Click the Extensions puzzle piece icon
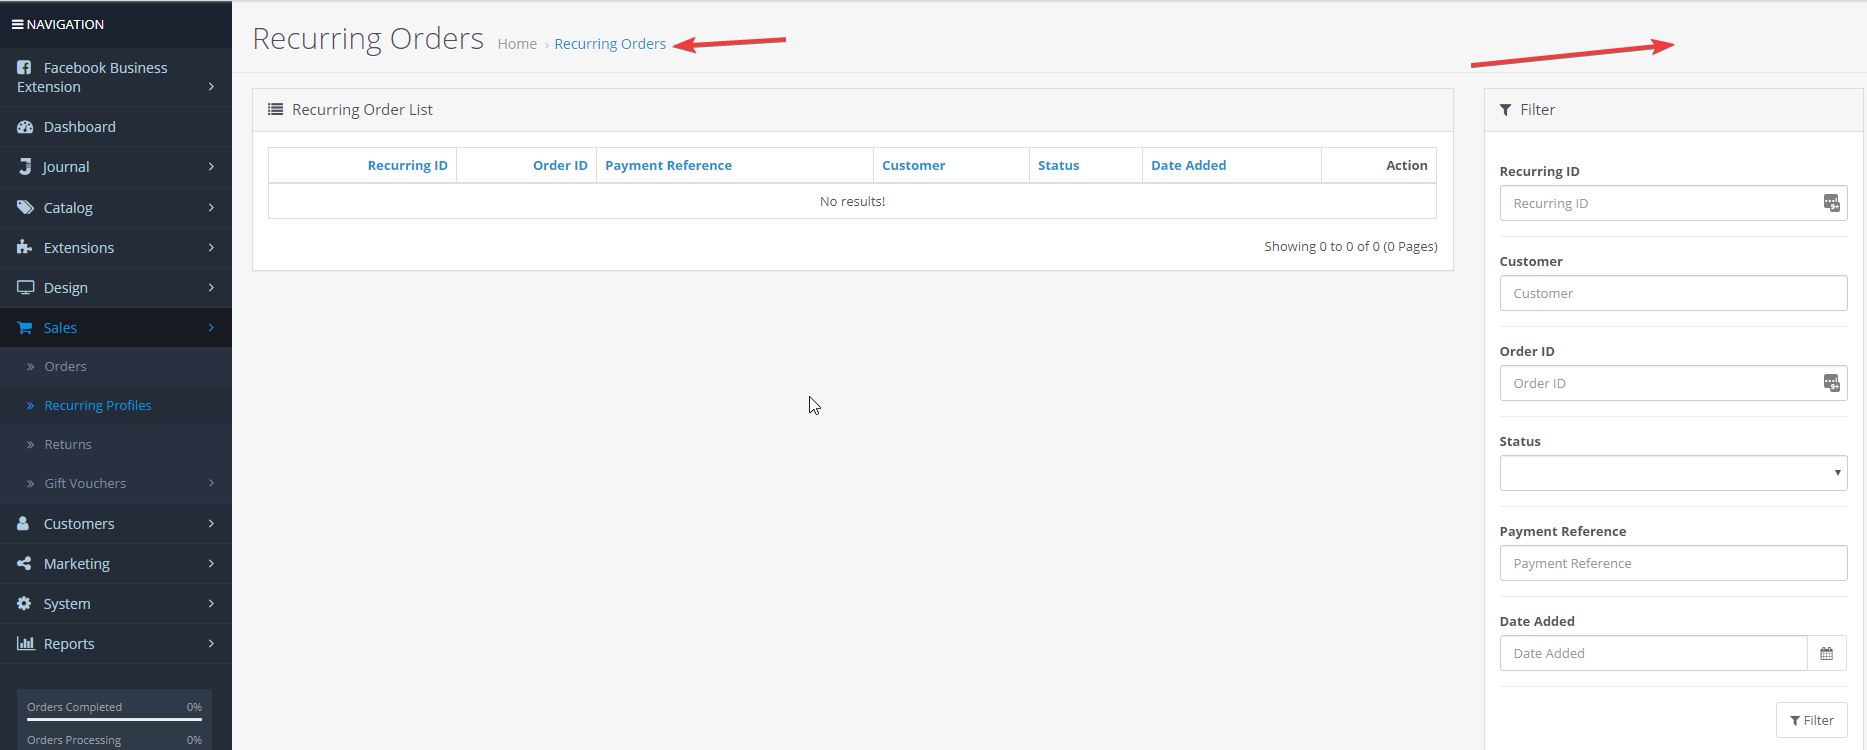 [25, 247]
